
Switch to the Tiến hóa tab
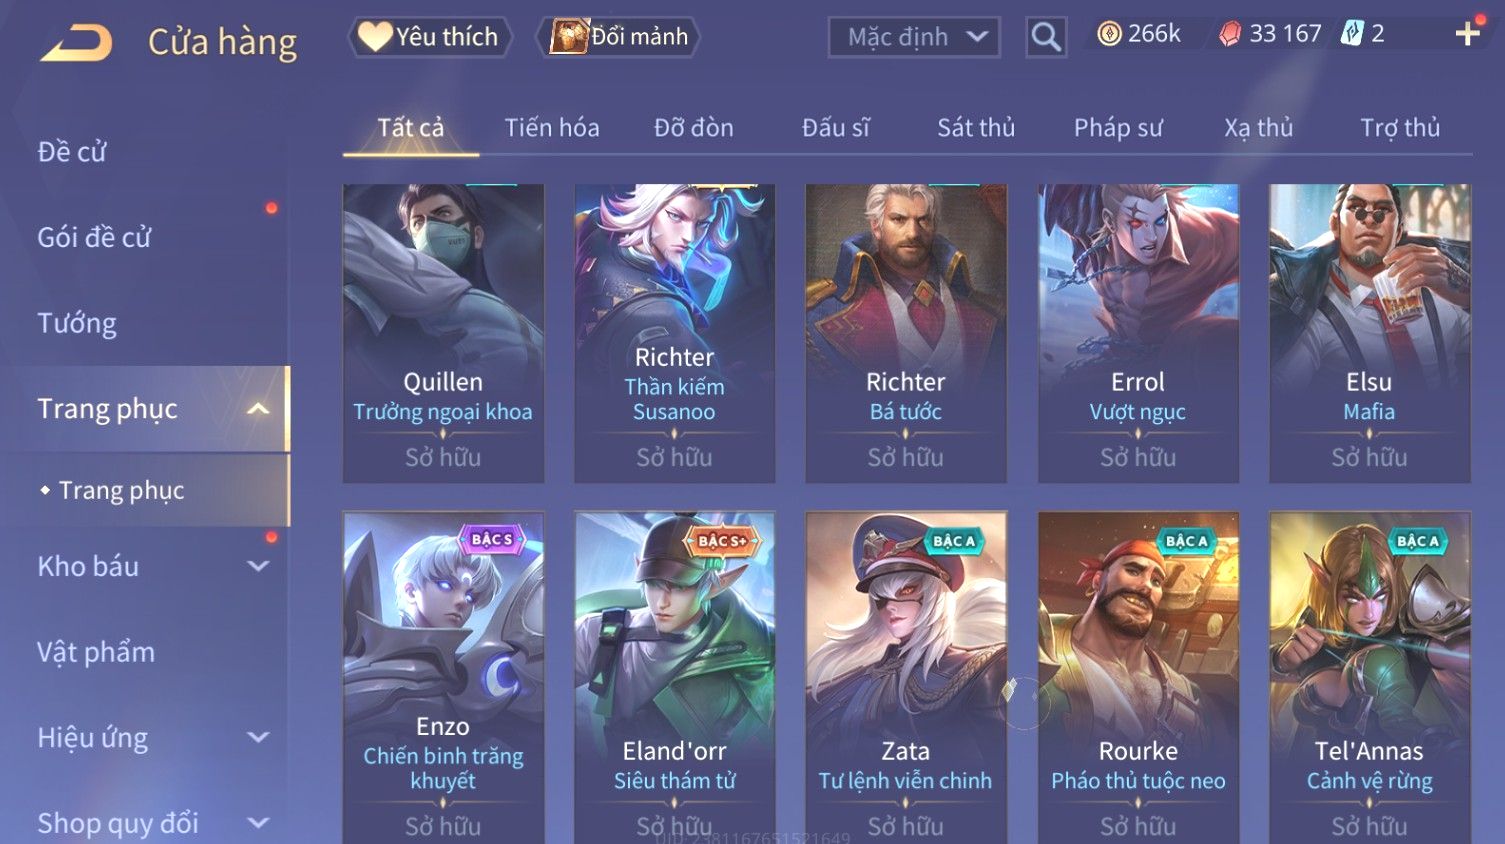click(x=552, y=128)
